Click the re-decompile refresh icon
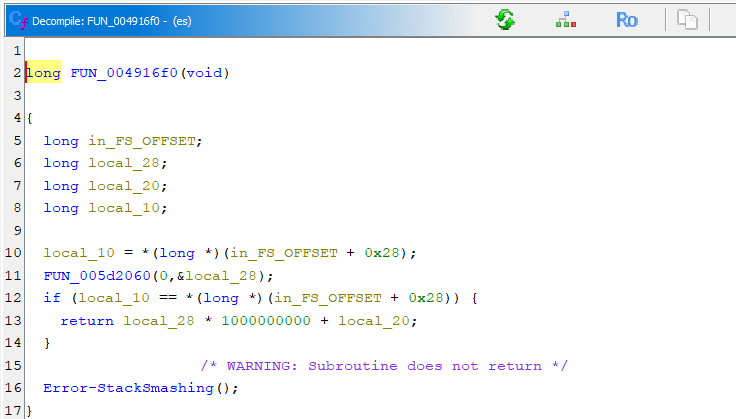This screenshot has width=736, height=419. coord(505,20)
